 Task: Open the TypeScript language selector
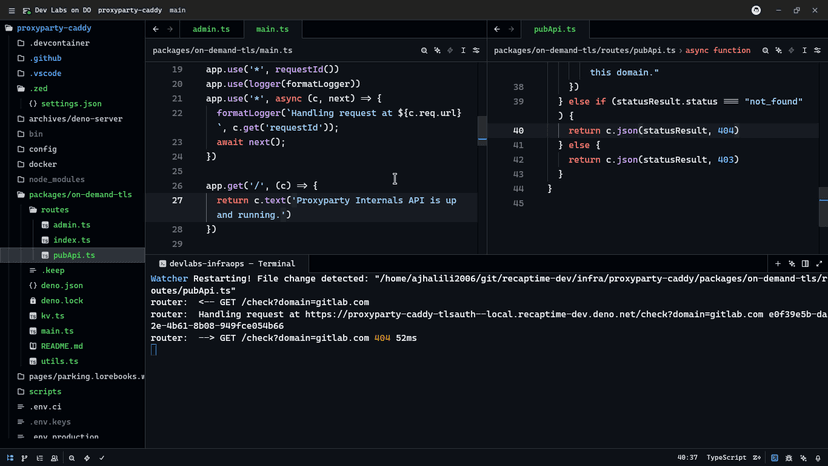coord(726,458)
